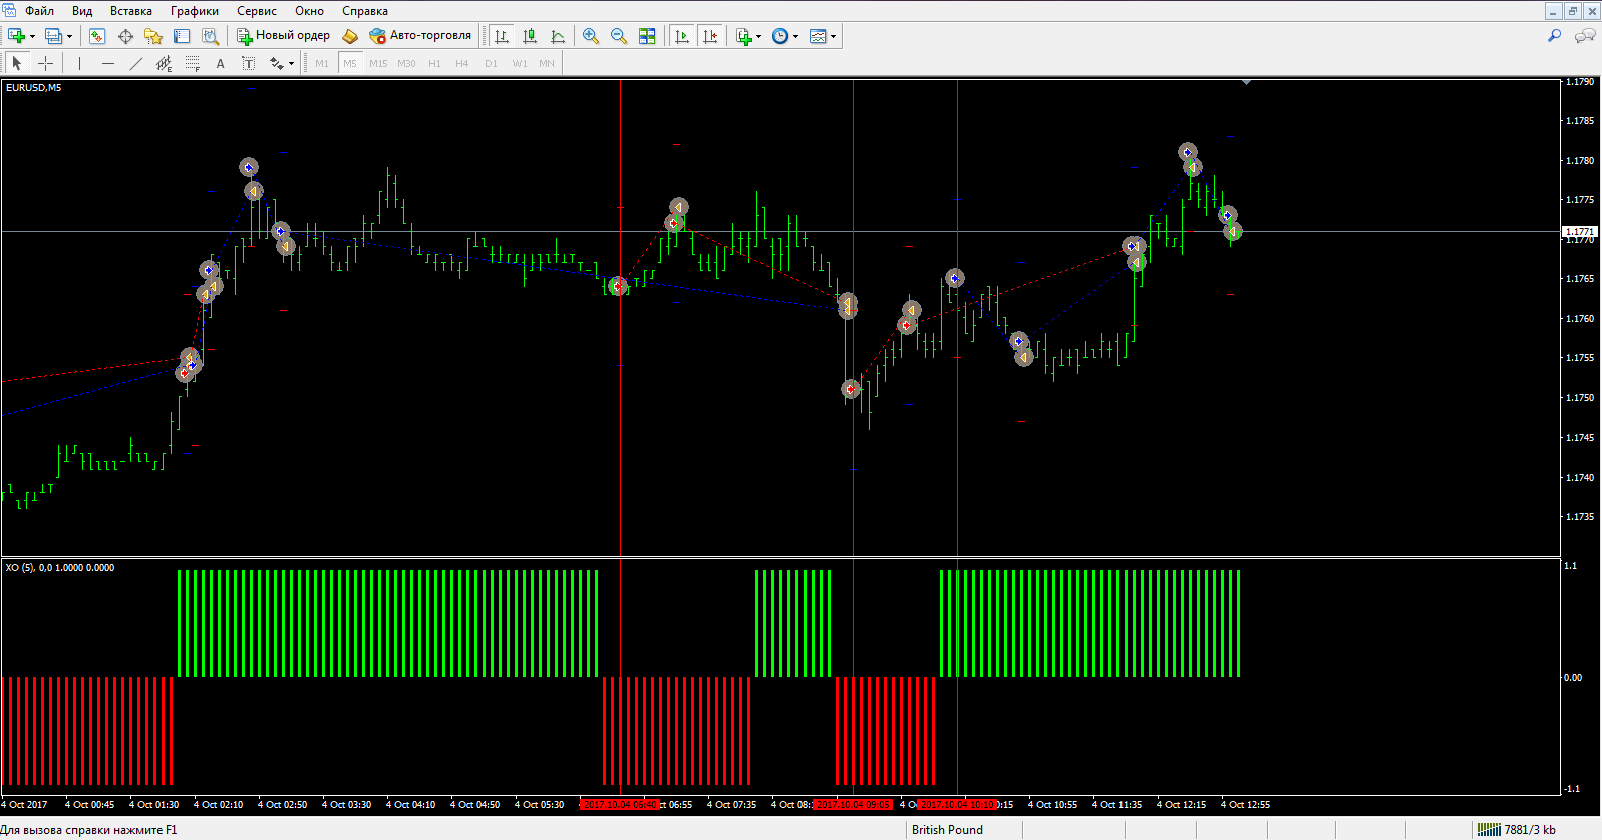Open the Вставка menu

[131, 11]
